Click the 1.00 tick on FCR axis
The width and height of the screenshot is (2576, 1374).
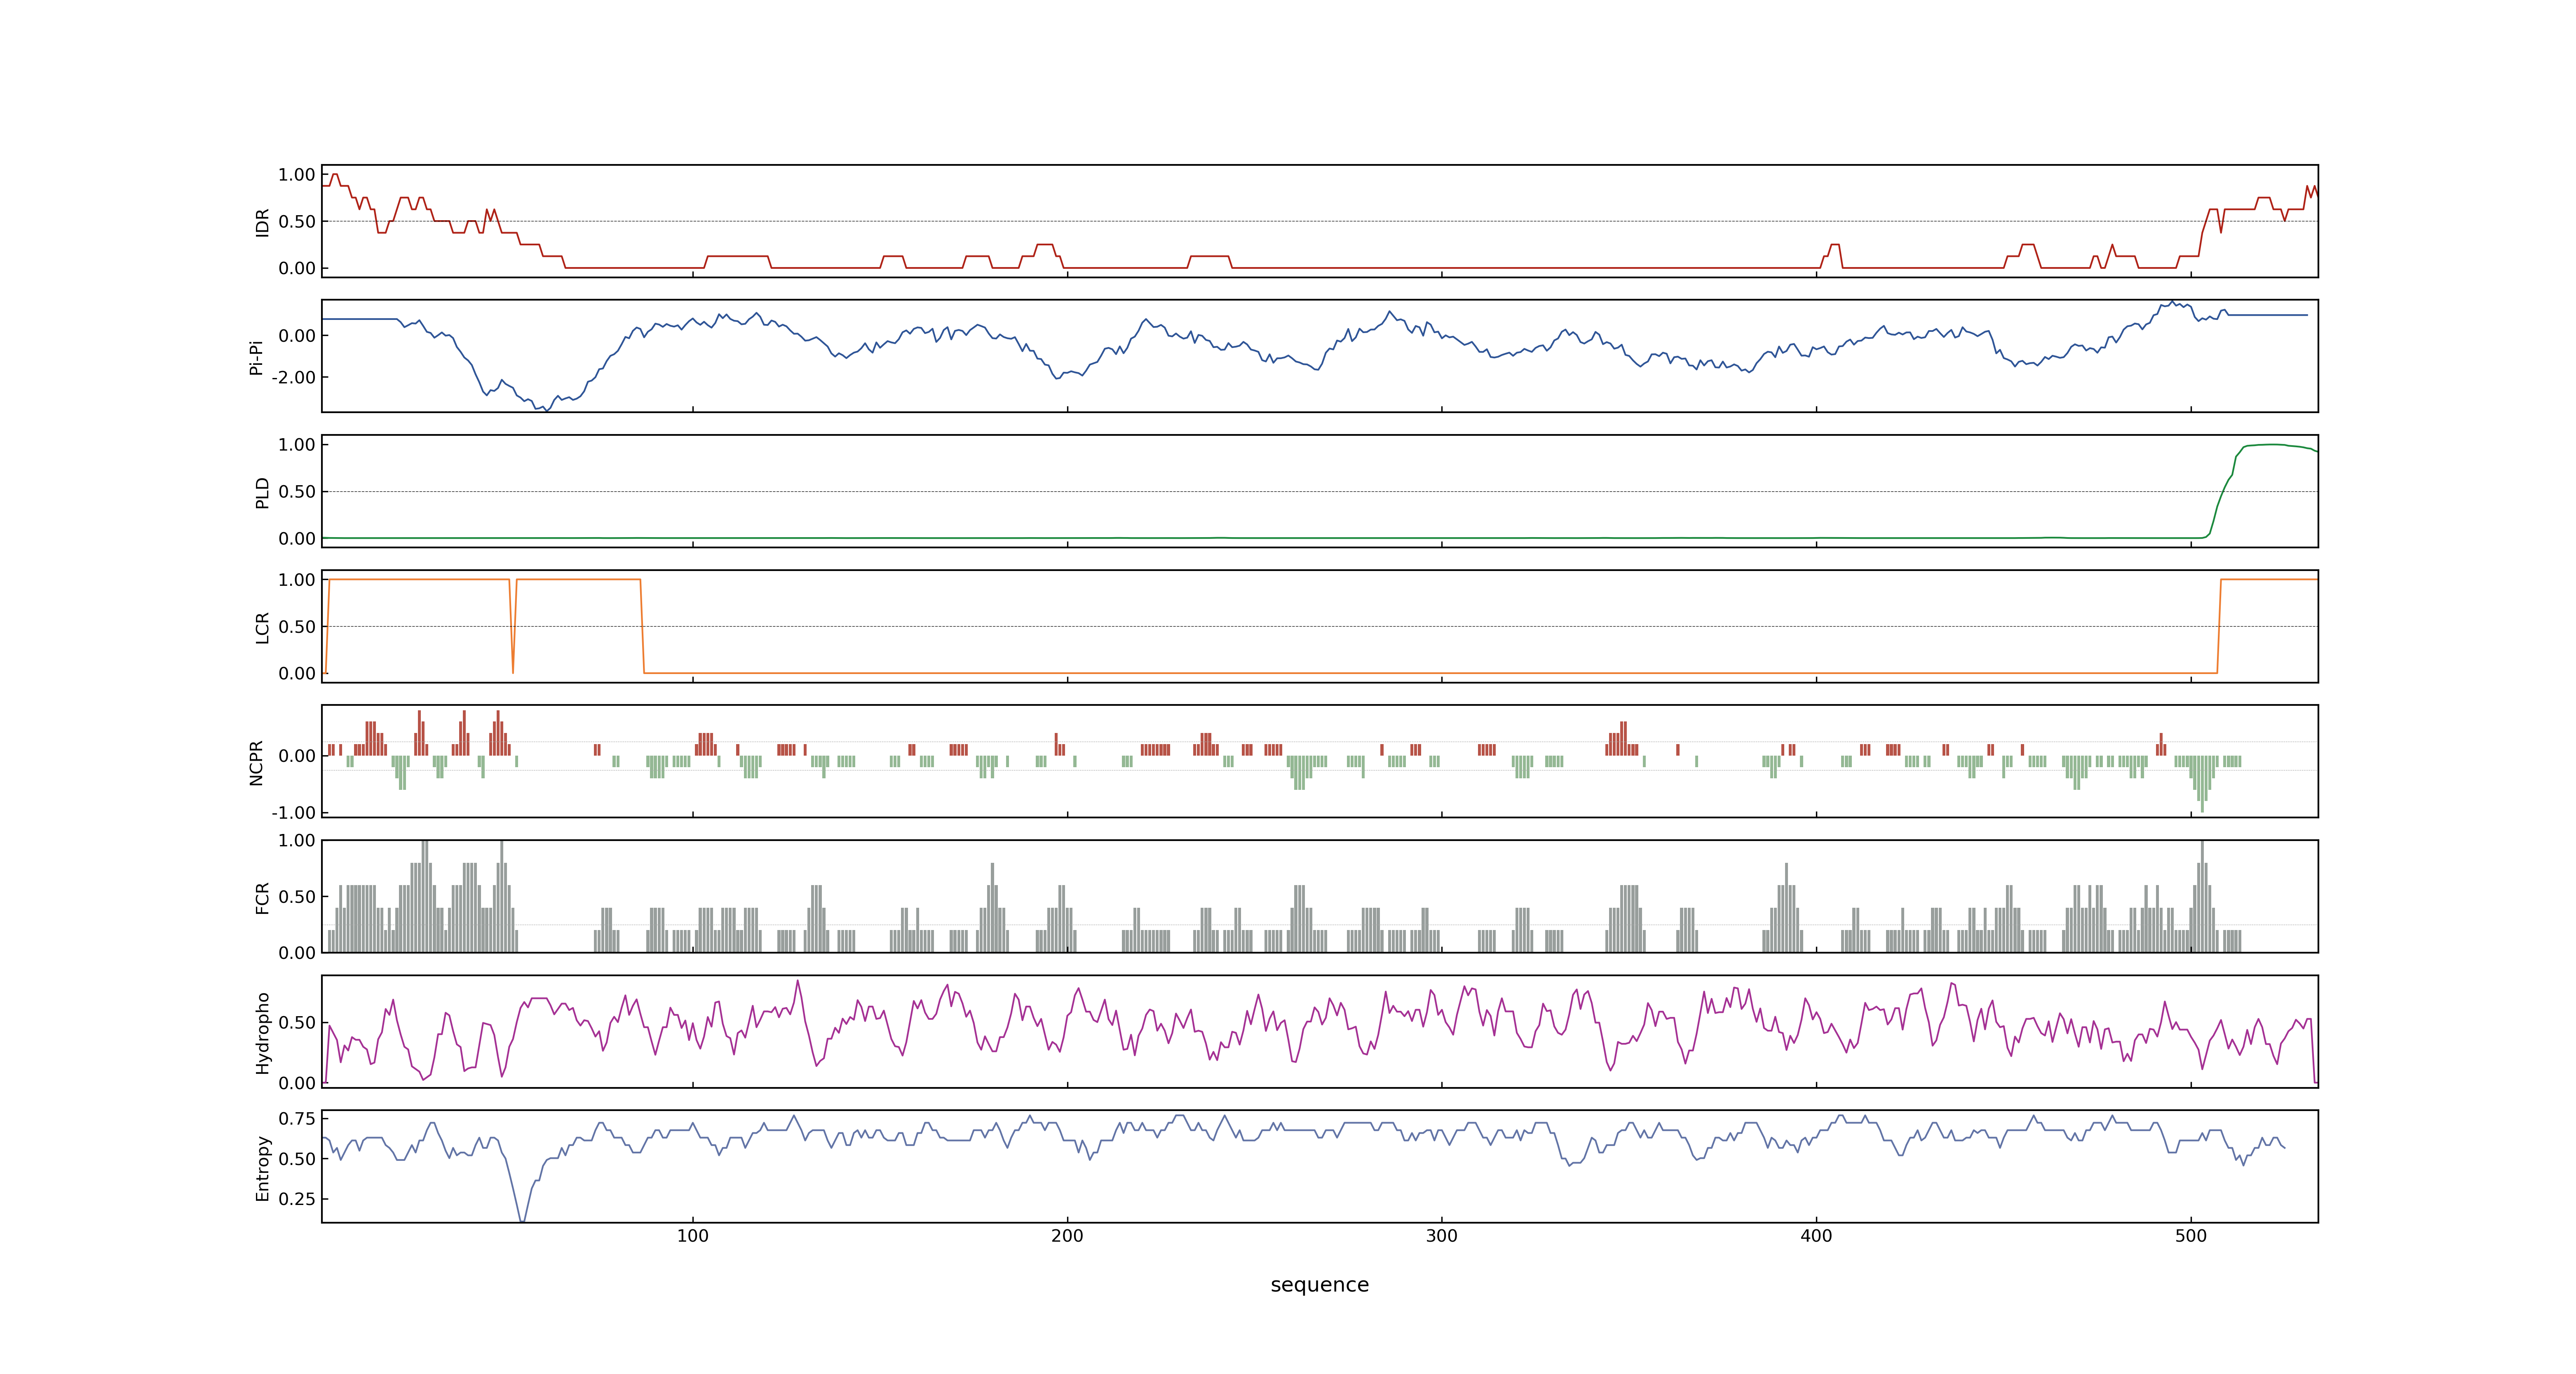coord(297,841)
